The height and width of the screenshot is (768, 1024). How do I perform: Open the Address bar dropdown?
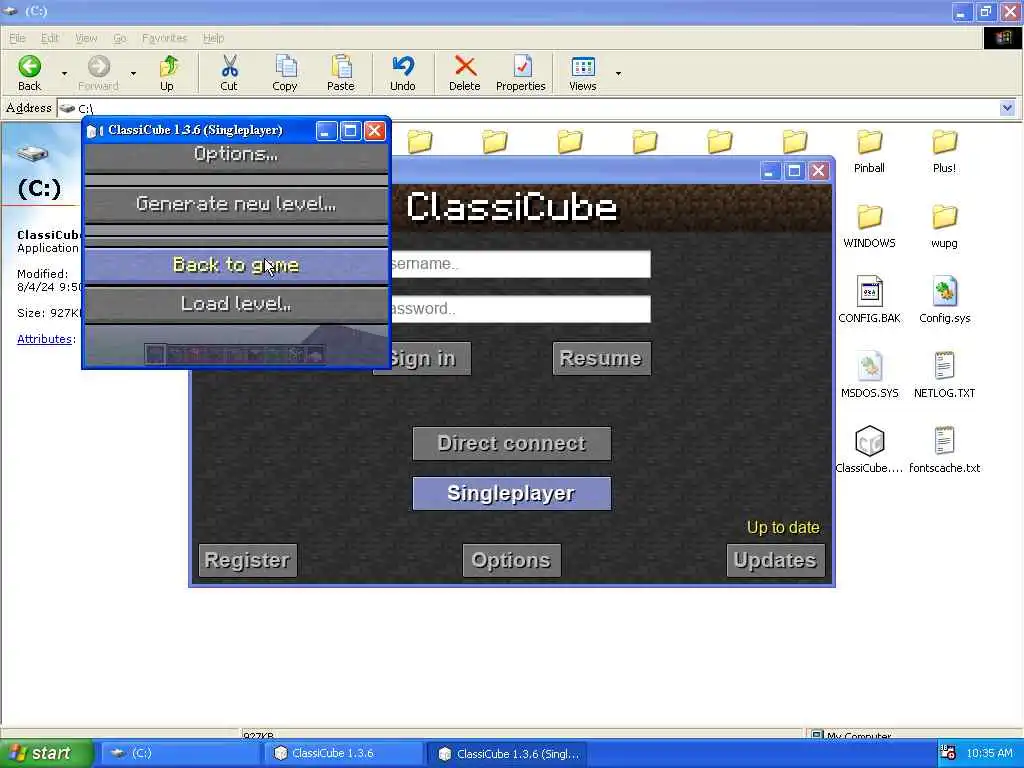click(x=1007, y=108)
